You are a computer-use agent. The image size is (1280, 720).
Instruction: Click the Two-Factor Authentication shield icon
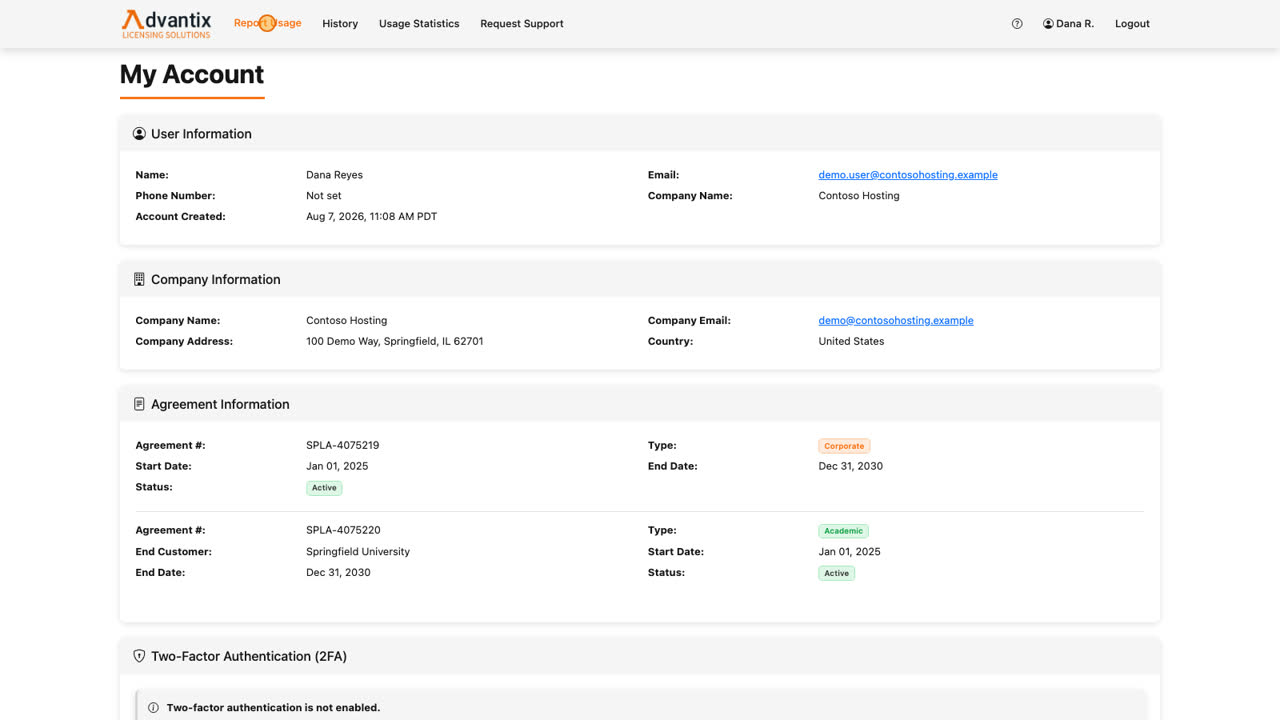tap(139, 657)
